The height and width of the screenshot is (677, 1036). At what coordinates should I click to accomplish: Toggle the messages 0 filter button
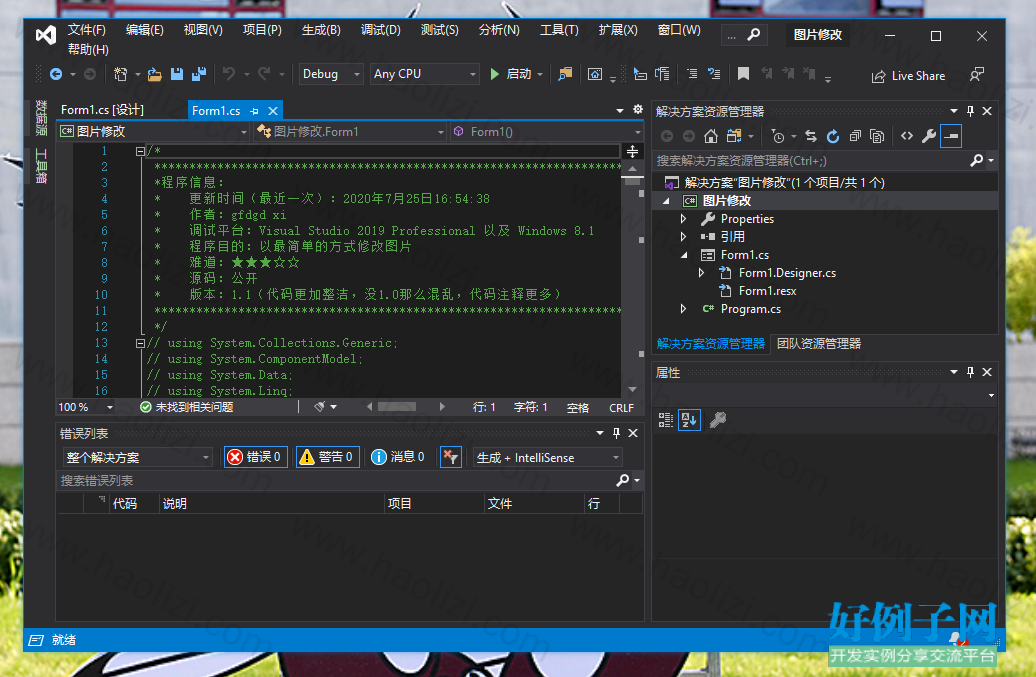tap(398, 457)
